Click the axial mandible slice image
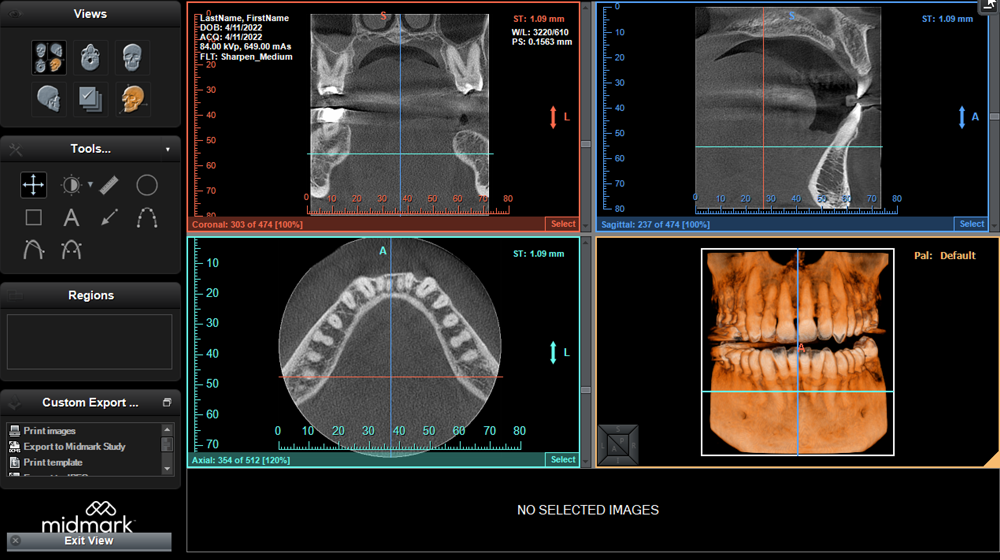1000x560 pixels. pyautogui.click(x=390, y=348)
